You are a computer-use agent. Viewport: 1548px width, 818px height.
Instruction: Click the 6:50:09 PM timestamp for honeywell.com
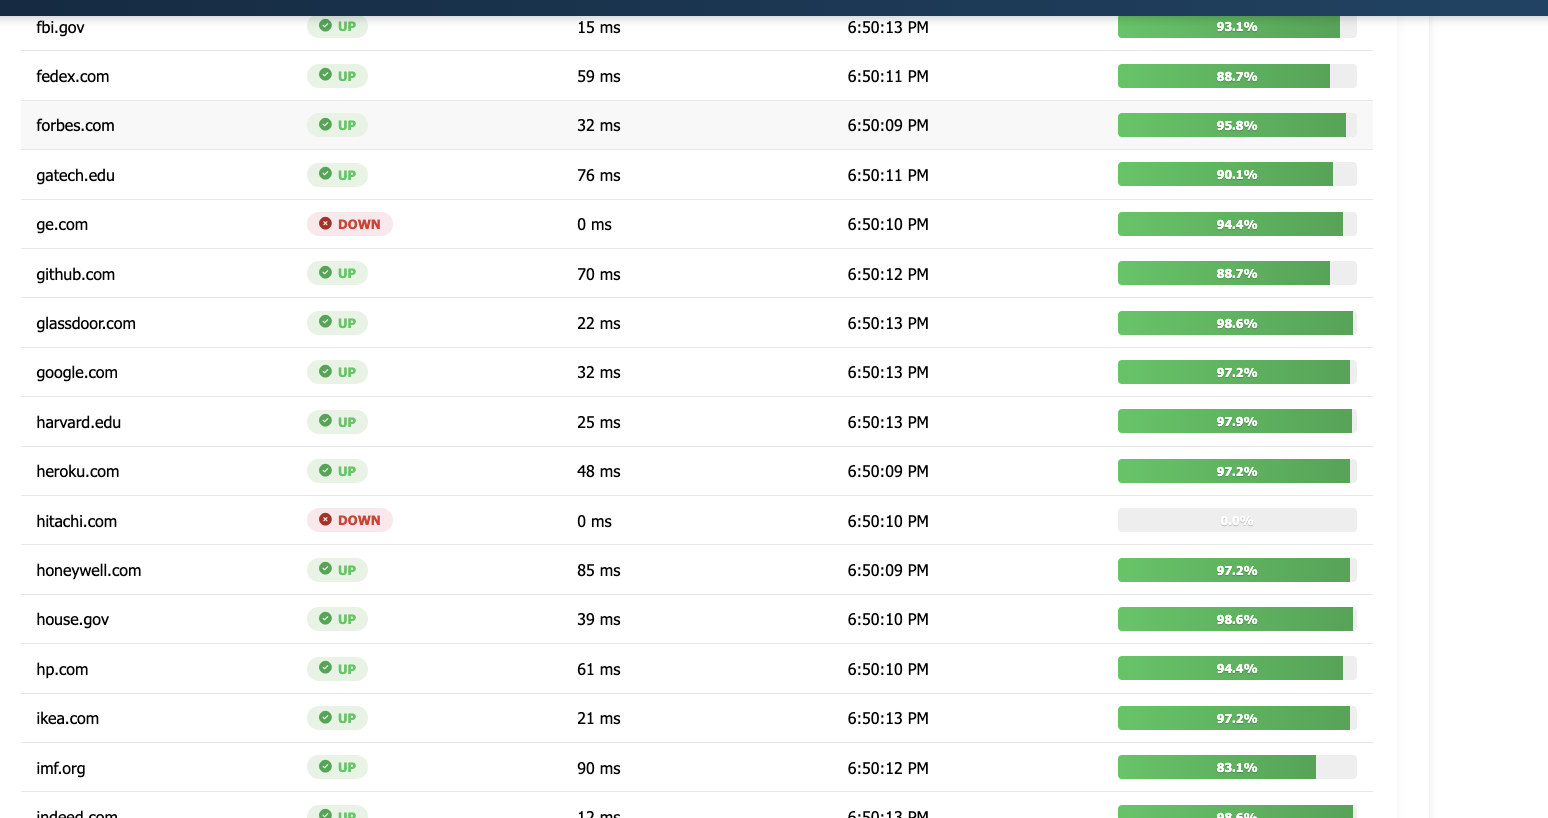coord(888,570)
